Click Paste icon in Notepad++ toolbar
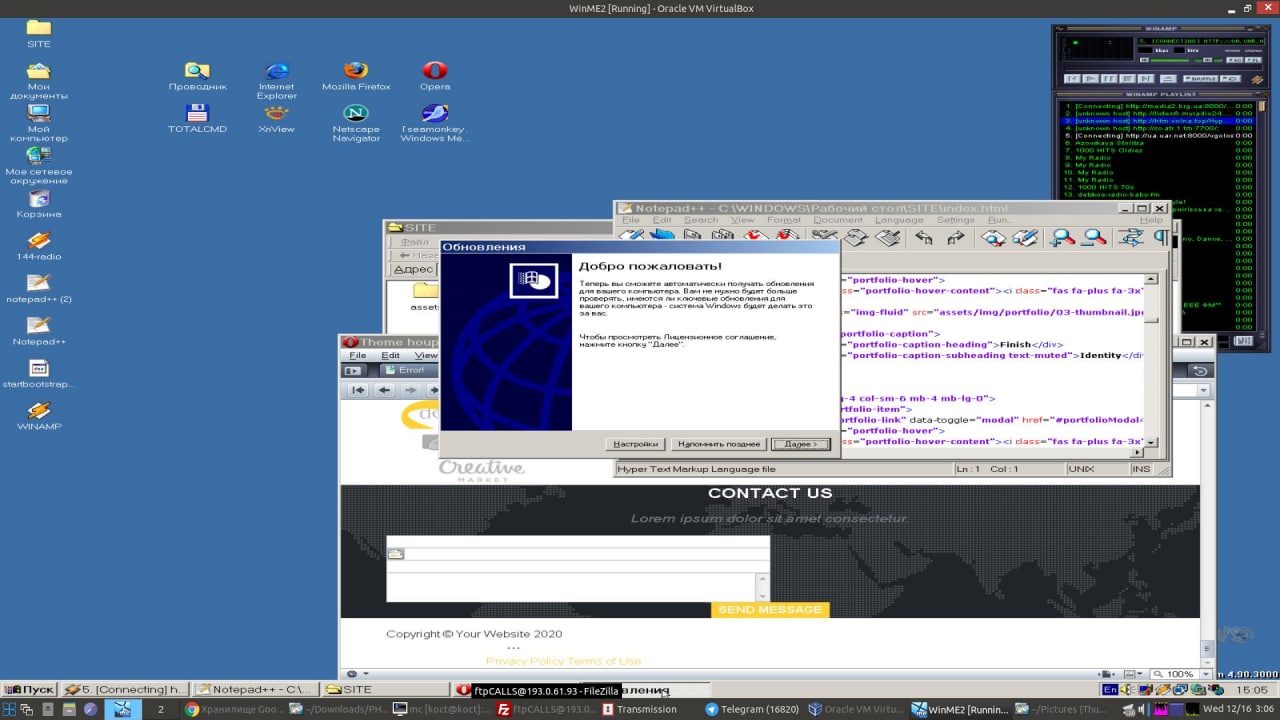 coord(887,238)
